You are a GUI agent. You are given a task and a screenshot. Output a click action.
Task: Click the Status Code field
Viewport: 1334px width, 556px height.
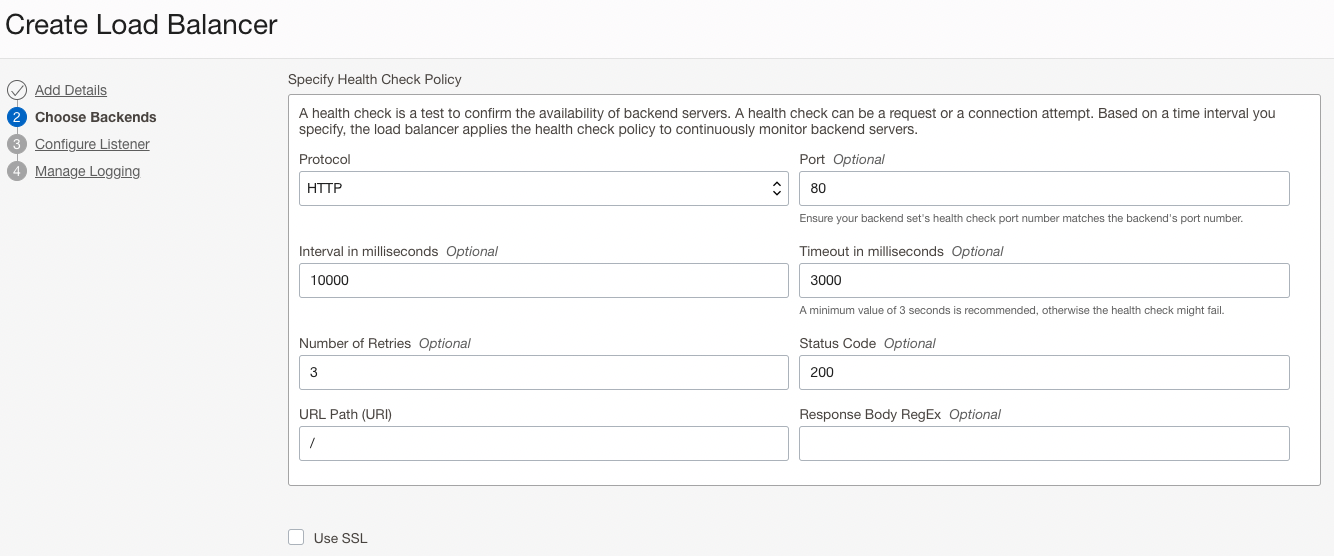coord(1044,372)
